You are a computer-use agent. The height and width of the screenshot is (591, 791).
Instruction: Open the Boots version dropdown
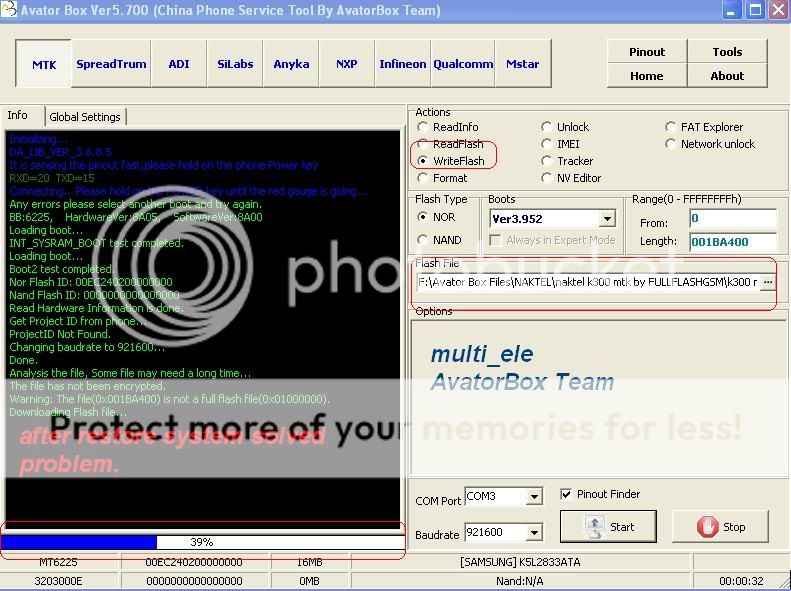click(607, 219)
